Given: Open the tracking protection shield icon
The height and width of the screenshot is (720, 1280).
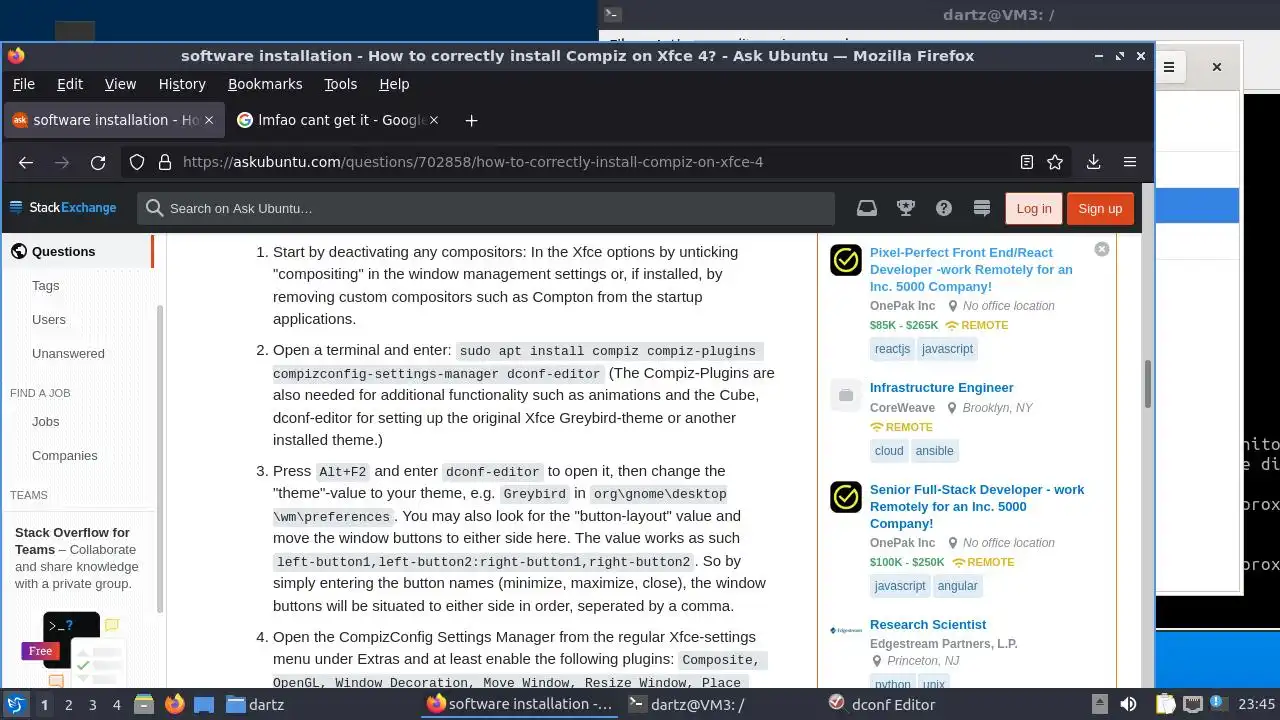Looking at the screenshot, I should pyautogui.click(x=138, y=162).
